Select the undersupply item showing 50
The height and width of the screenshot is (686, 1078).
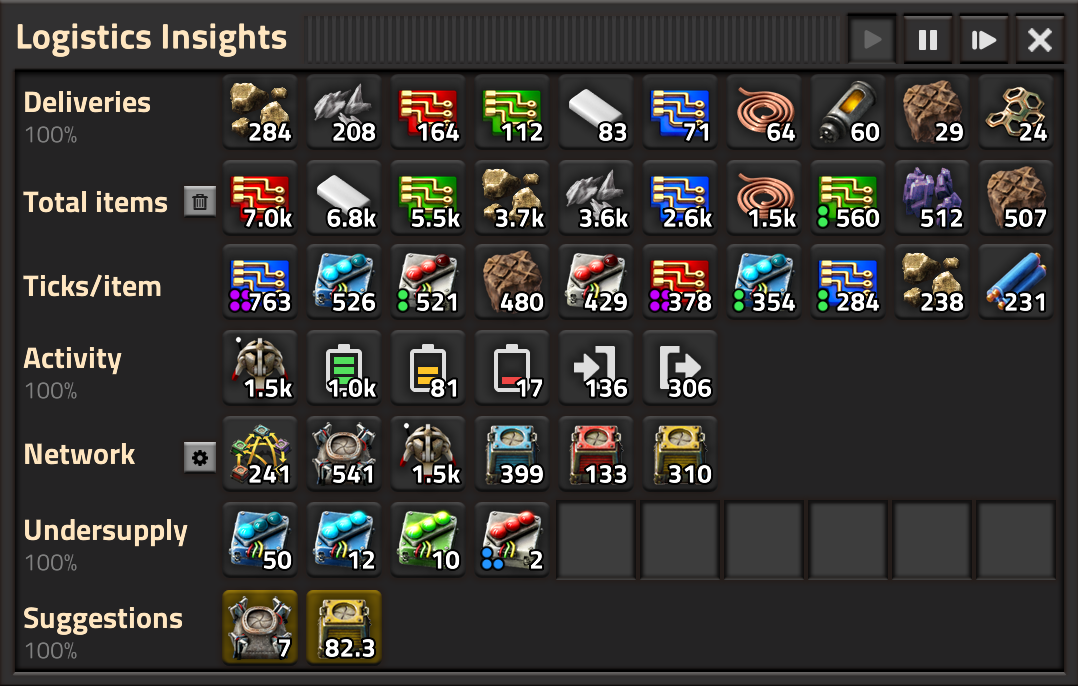click(260, 540)
